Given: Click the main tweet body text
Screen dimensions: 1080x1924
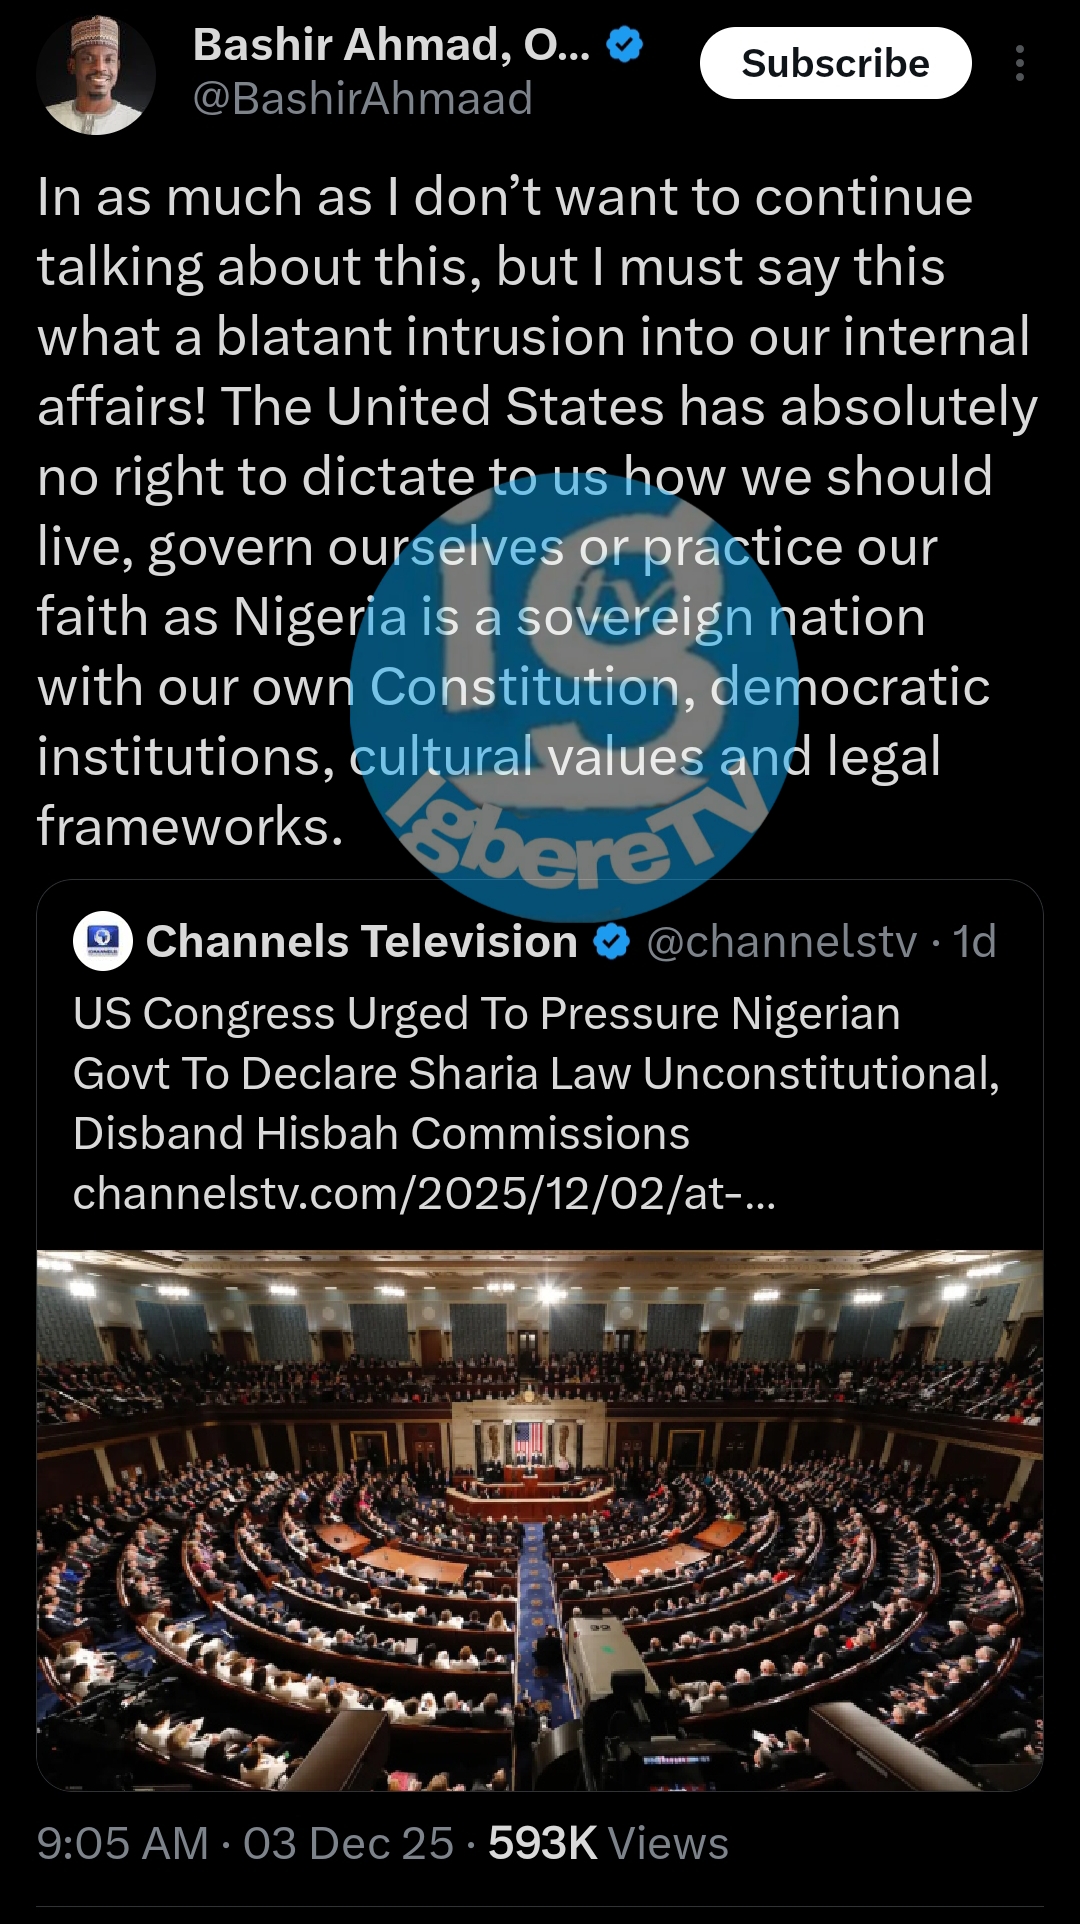Looking at the screenshot, I should pos(537,511).
